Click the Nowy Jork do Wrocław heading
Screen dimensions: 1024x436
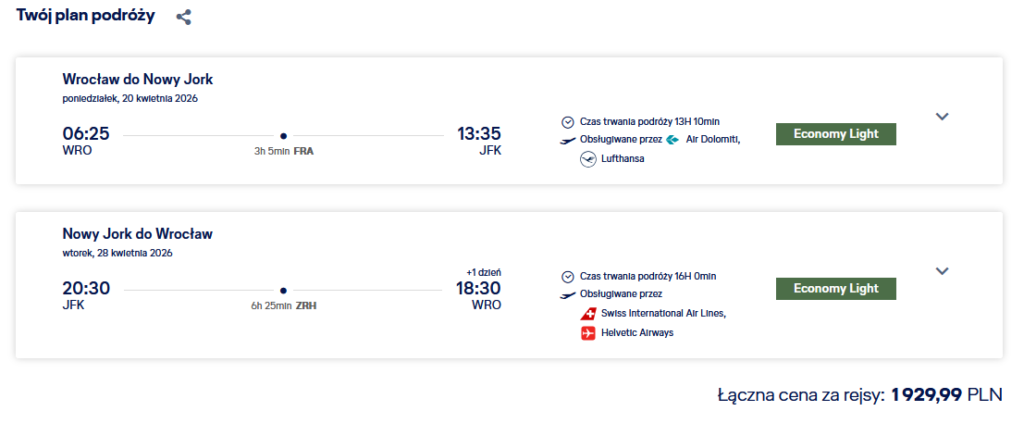137,235
